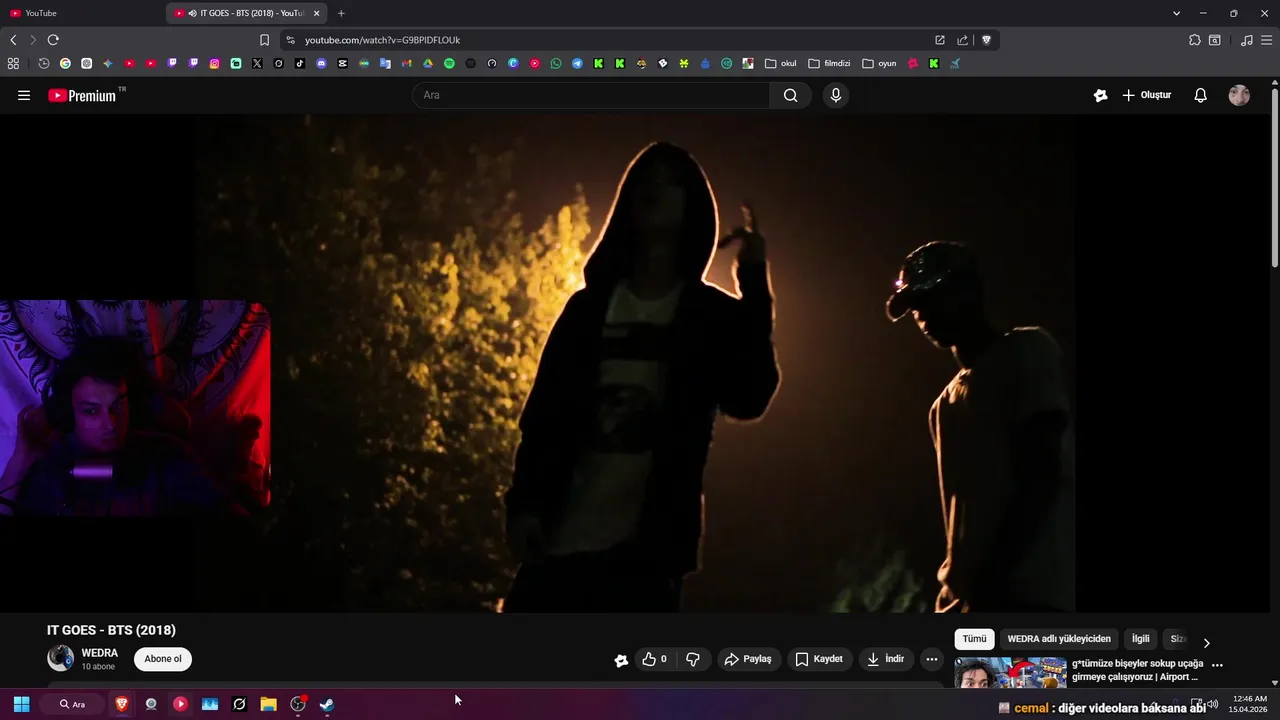Click the browser address bar URL
1280x720 pixels.
pyautogui.click(x=382, y=40)
